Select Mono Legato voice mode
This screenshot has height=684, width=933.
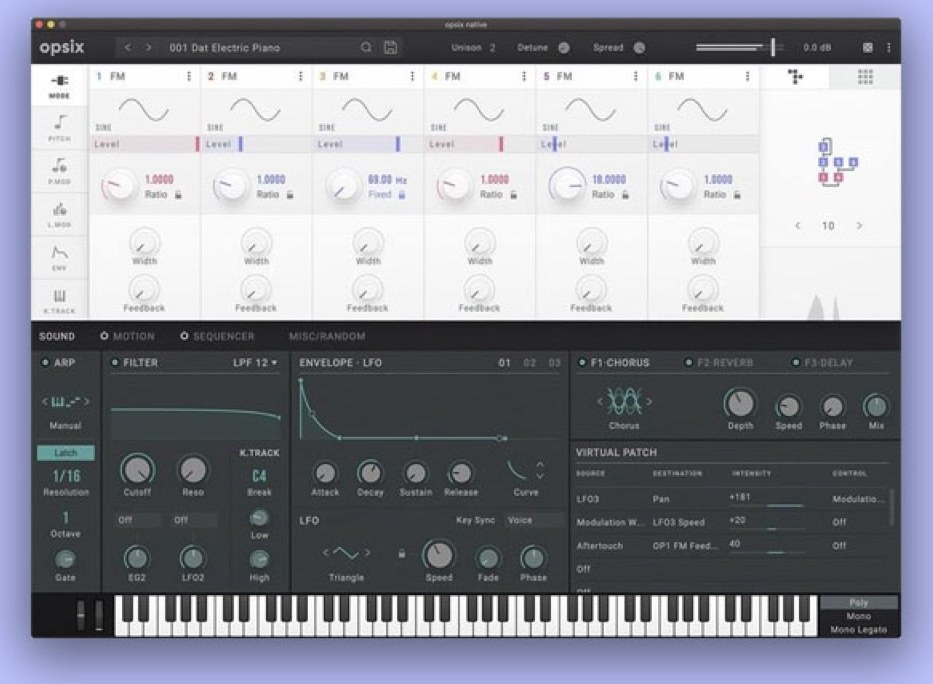click(x=859, y=629)
